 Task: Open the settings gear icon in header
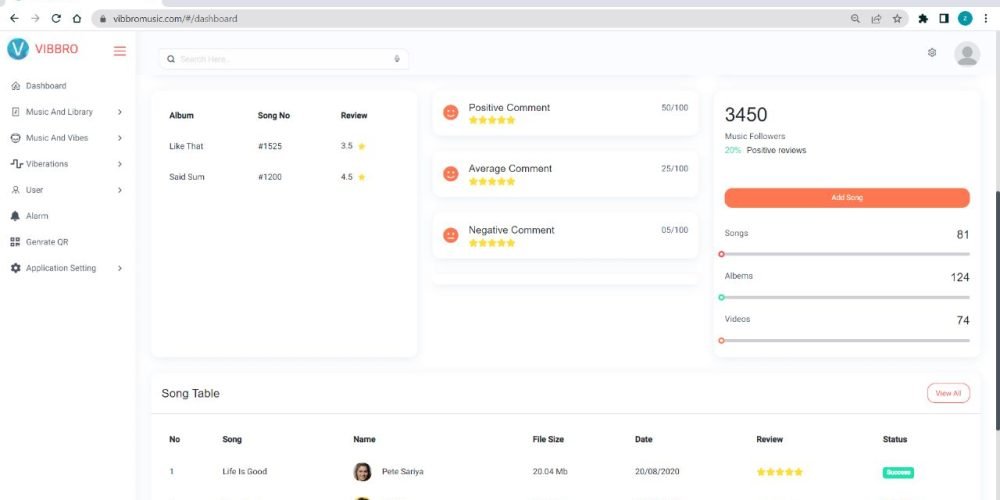[x=932, y=53]
